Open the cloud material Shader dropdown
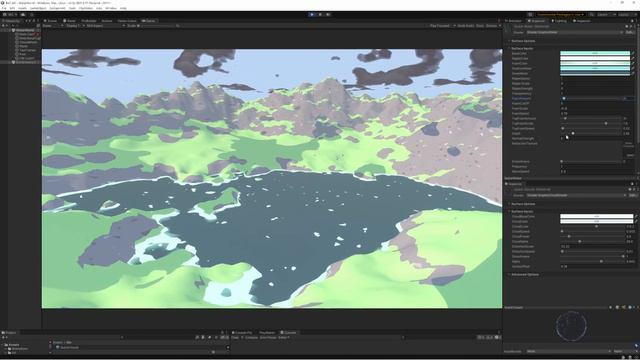The image size is (640, 360). (575, 196)
